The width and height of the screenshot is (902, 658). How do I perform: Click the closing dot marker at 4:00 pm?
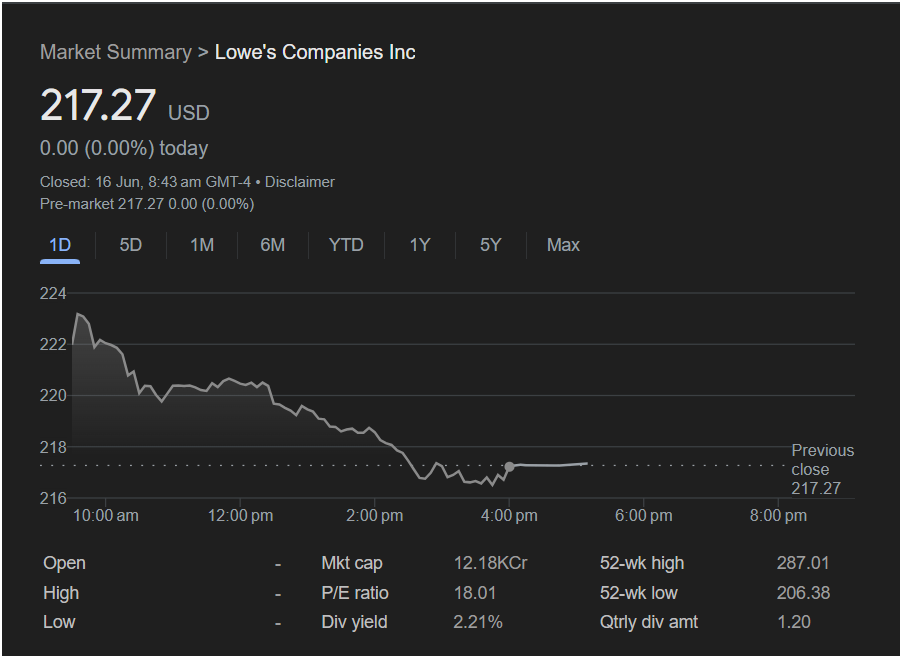point(509,466)
